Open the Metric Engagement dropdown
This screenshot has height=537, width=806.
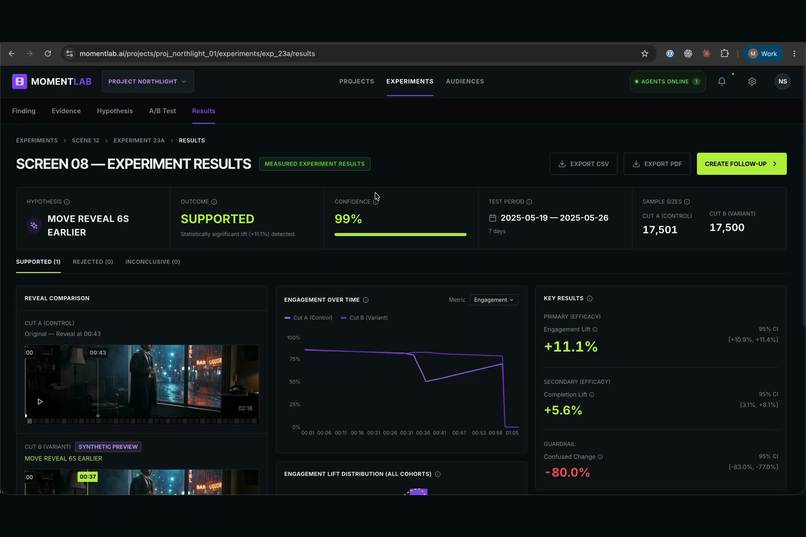493,300
